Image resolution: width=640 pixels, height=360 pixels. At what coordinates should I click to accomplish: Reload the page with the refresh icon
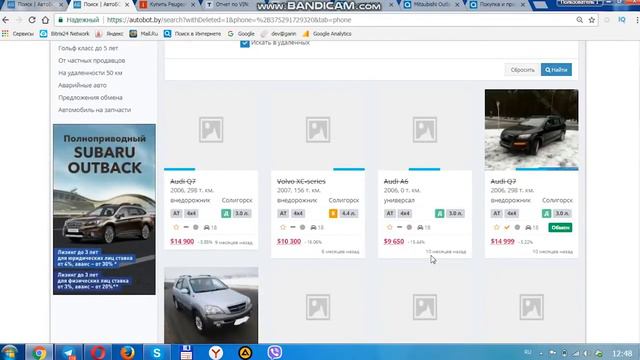pyautogui.click(x=32, y=20)
